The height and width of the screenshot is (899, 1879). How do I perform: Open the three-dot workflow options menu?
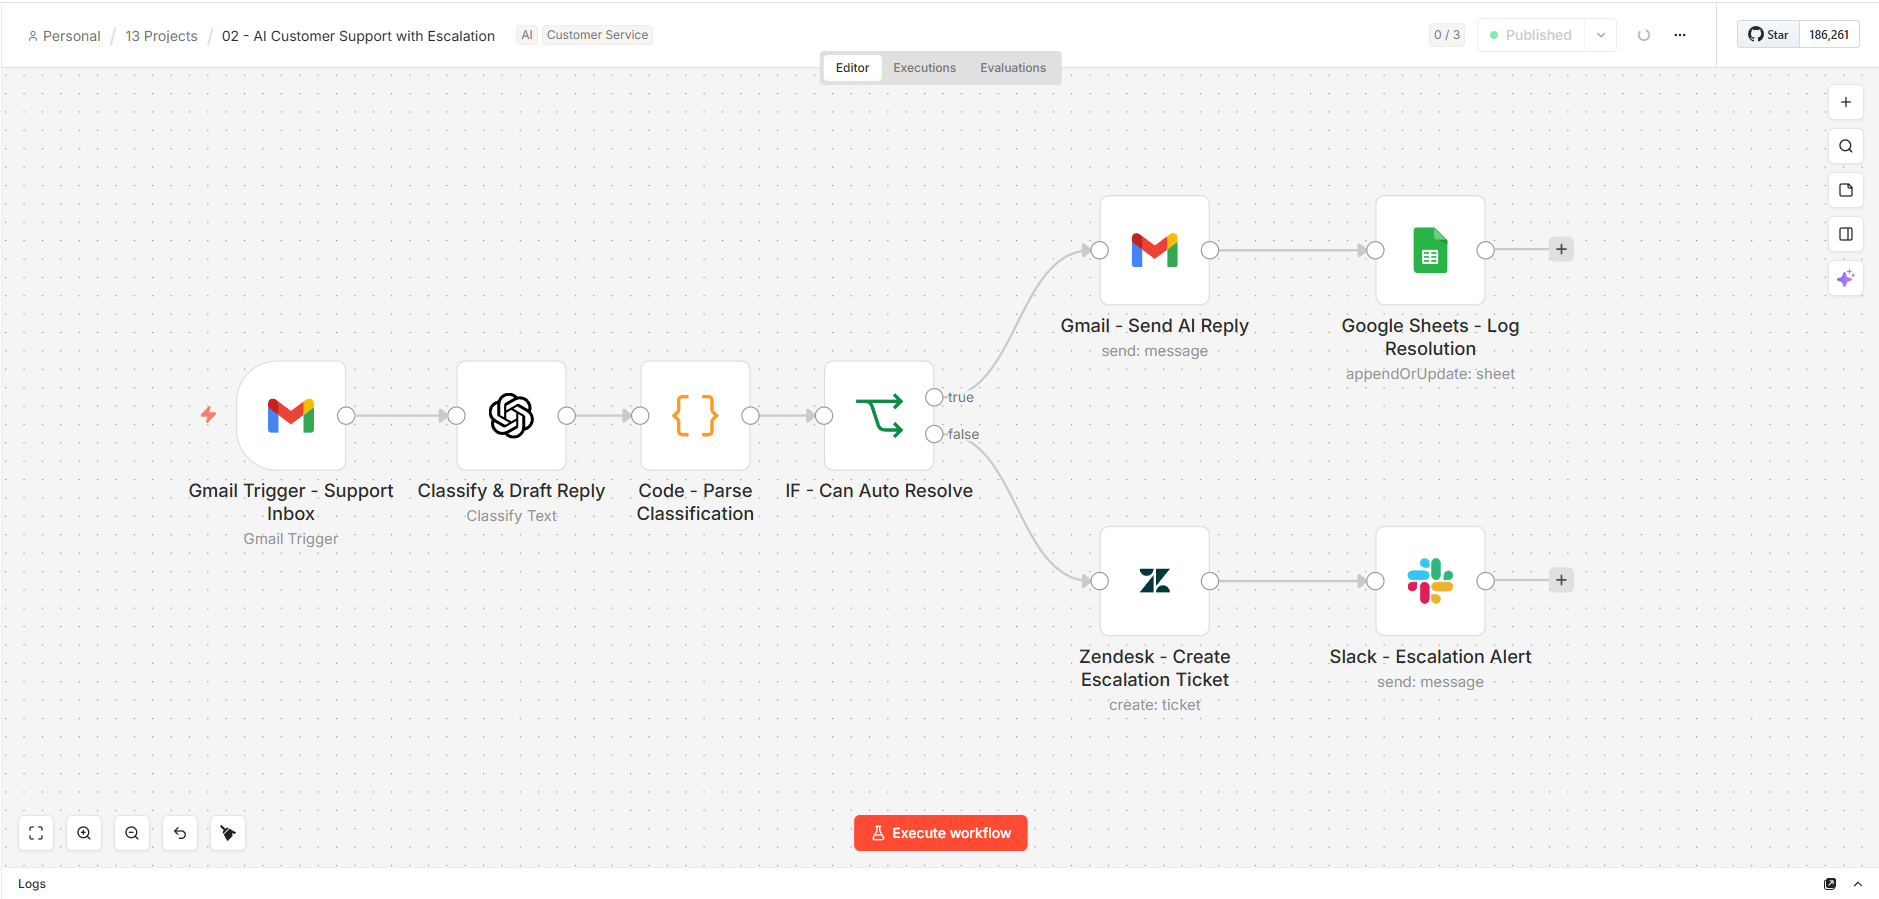[x=1680, y=35]
